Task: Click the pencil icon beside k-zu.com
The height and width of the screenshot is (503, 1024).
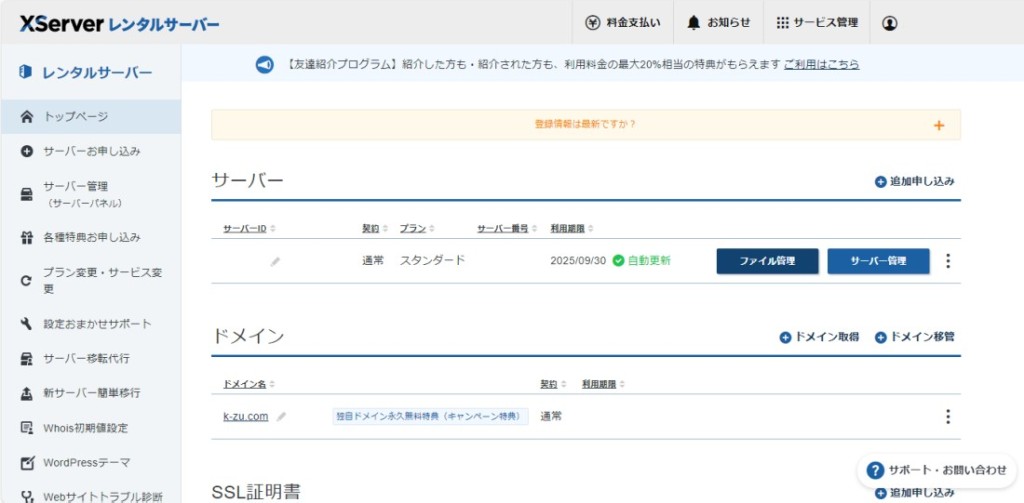Action: coord(281,417)
